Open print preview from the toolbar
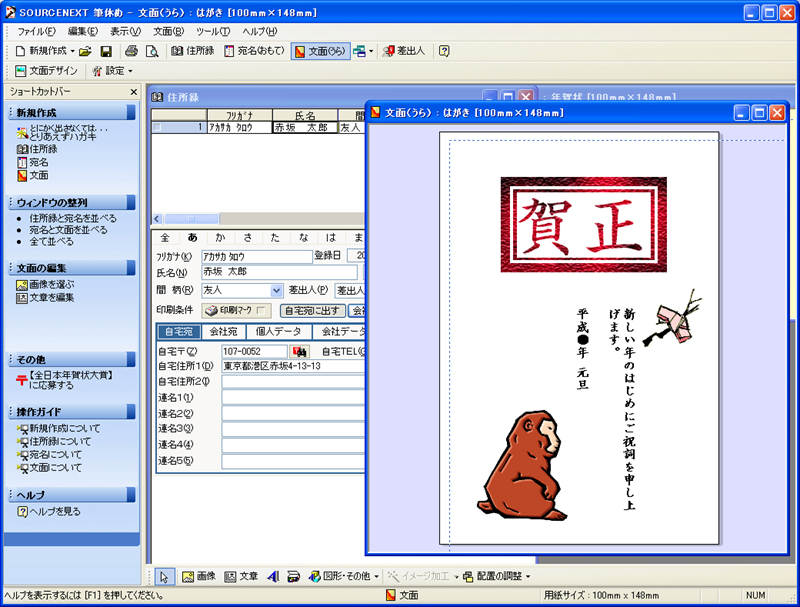 (152, 50)
